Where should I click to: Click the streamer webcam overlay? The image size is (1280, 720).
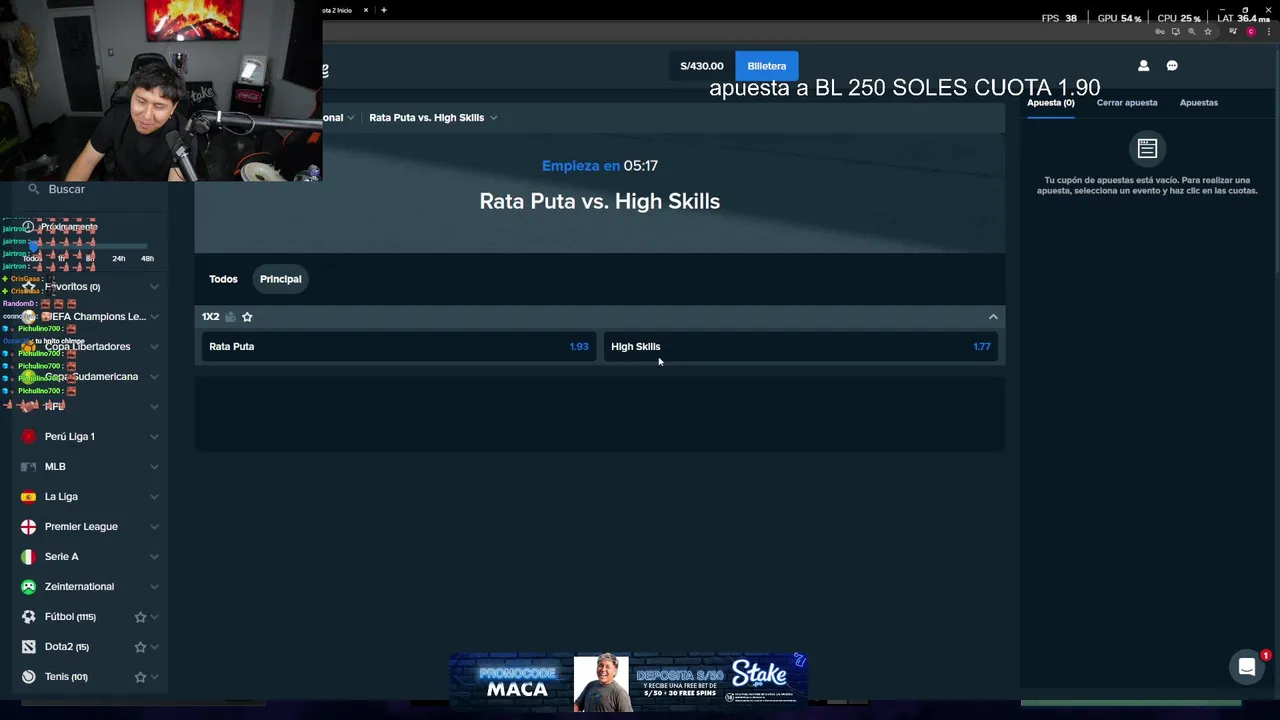coord(161,90)
